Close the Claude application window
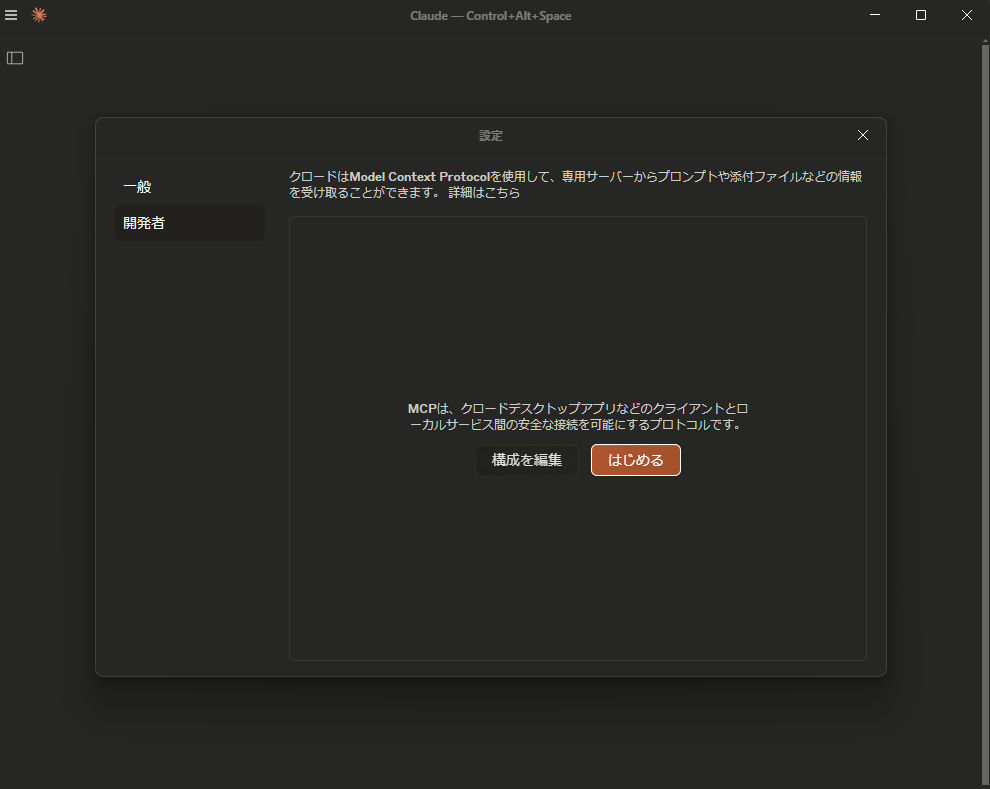 967,15
